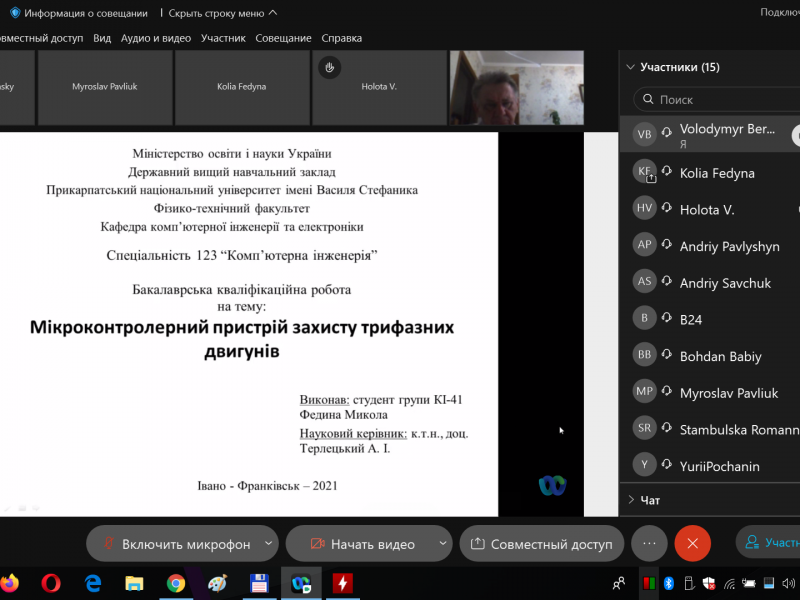Screen dimensions: 800x600
Task: Launch Opera browser from the taskbar
Action: [50, 582]
